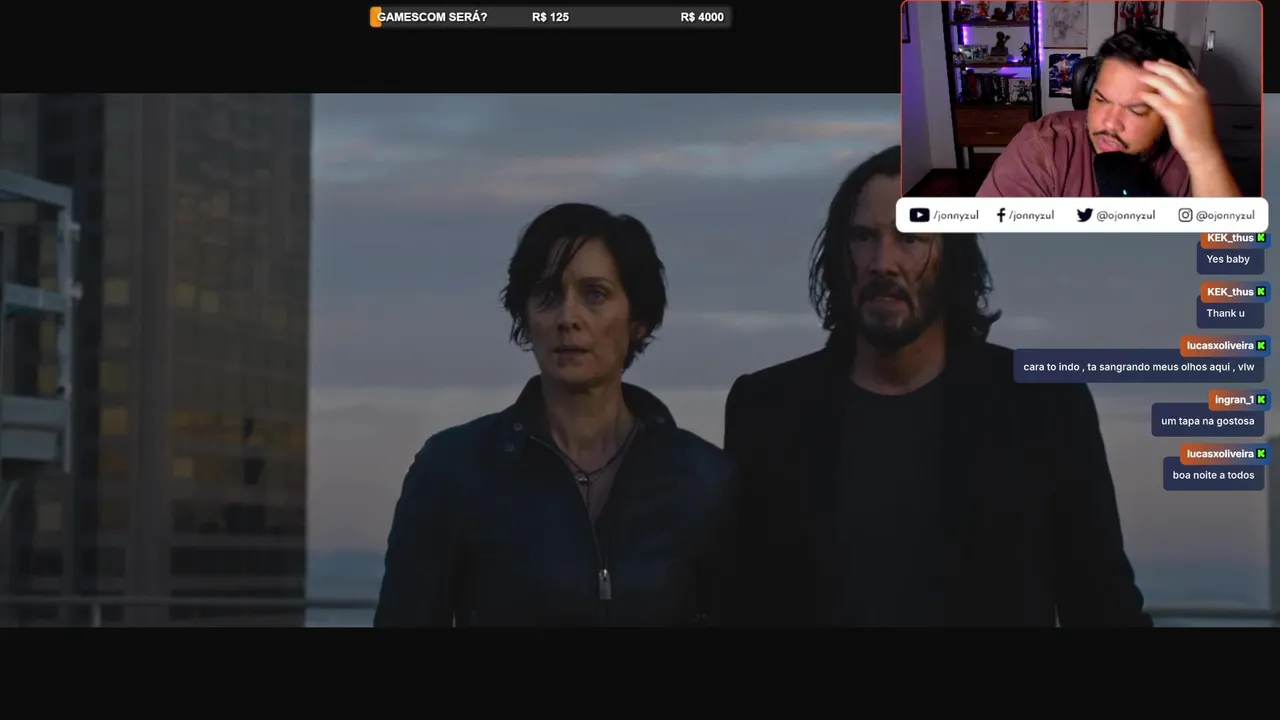Click the badge beside KEK_thus 'Yes baby'

pyautogui.click(x=1261, y=238)
